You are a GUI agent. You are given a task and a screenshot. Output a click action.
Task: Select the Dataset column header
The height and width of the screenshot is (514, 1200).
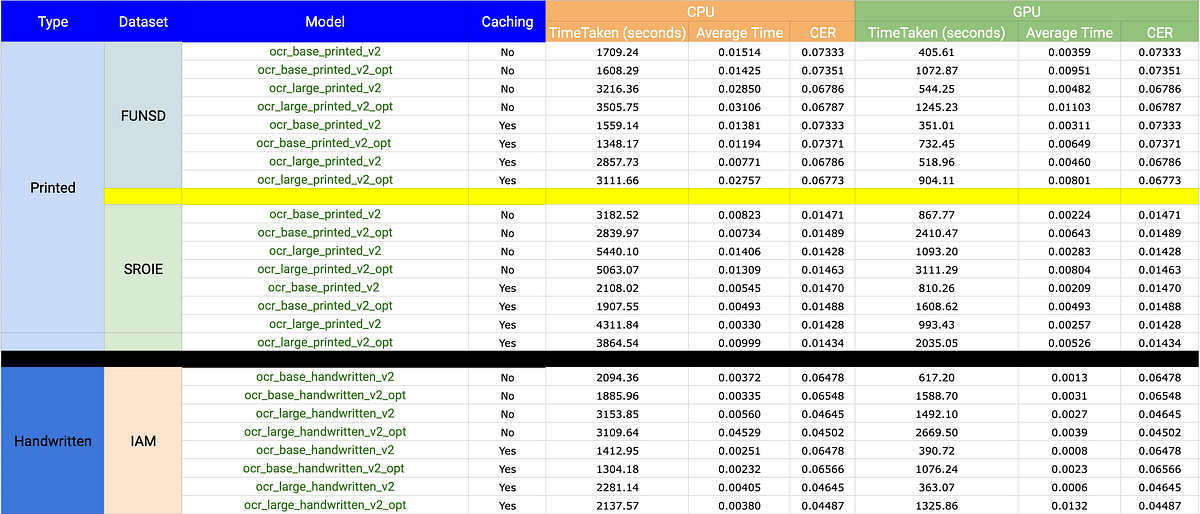pos(143,21)
